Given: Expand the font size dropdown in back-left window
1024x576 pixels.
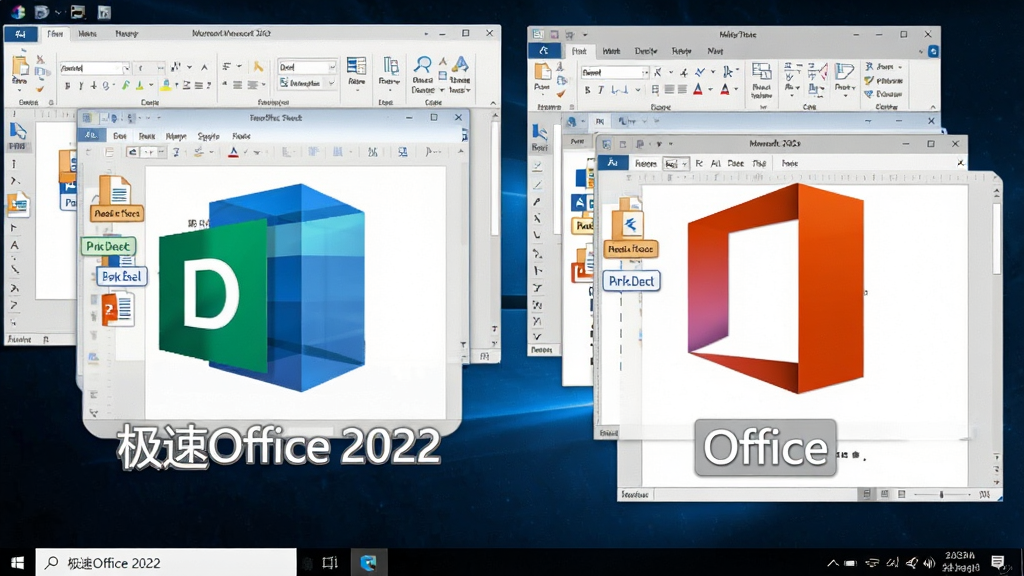Looking at the screenshot, I should [161, 68].
